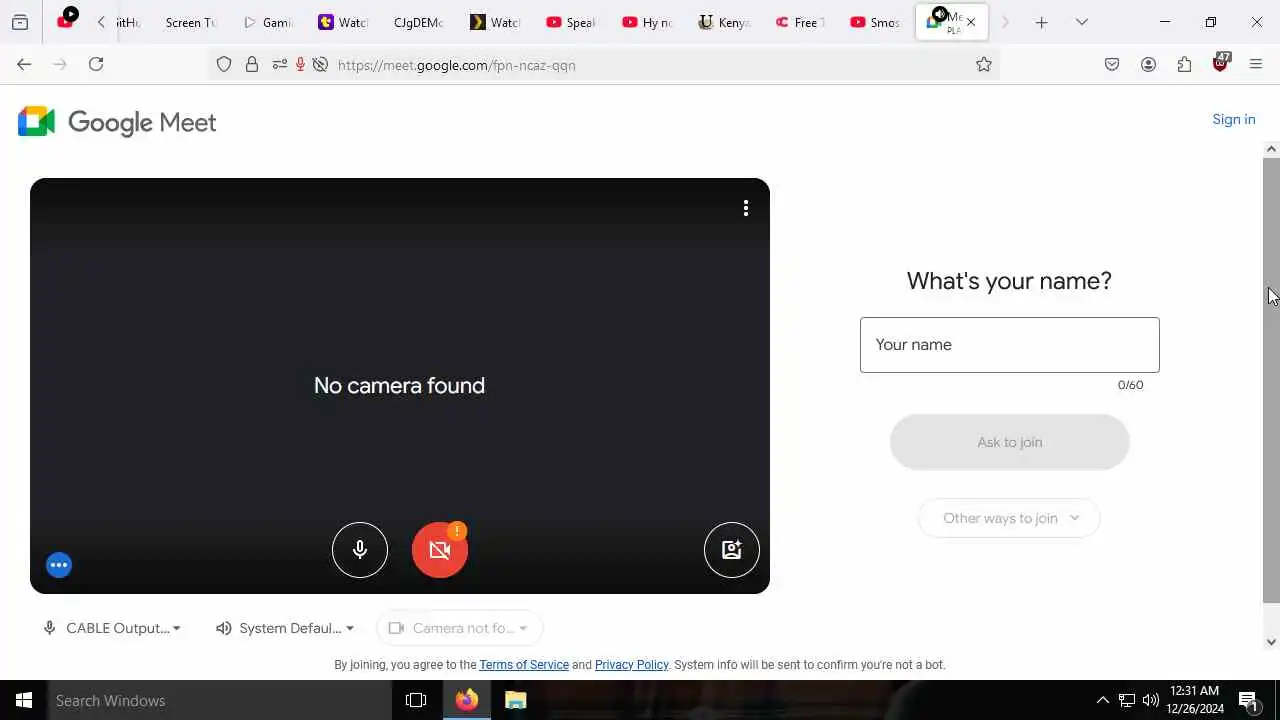The width and height of the screenshot is (1280, 720).
Task: Click the Google Meet logo
Action: click(117, 122)
